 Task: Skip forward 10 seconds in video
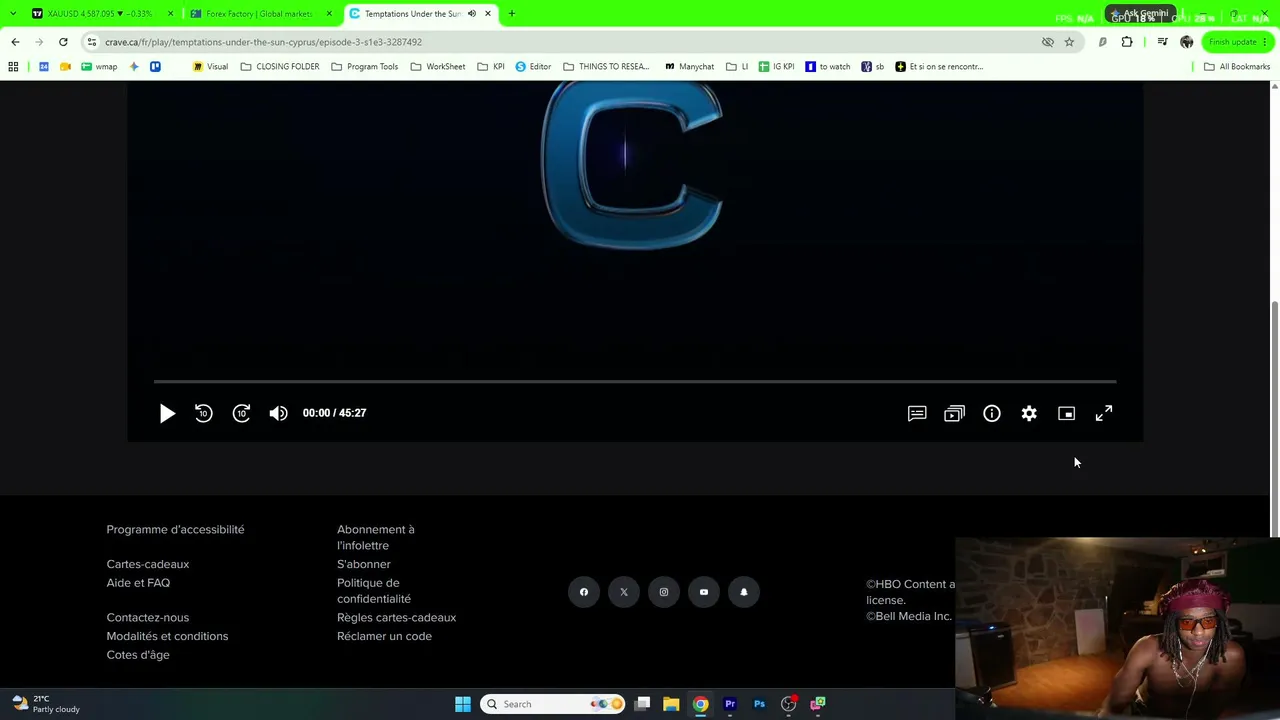tap(241, 413)
